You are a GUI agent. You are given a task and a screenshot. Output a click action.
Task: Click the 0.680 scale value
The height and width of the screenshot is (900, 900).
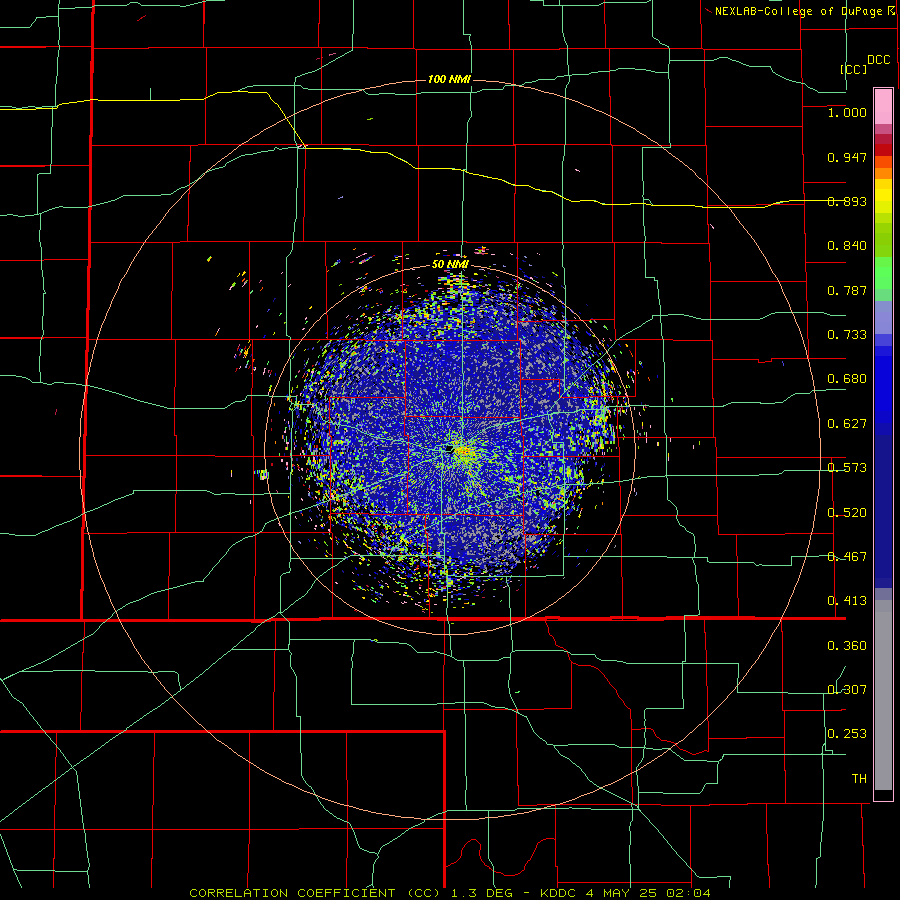(847, 379)
